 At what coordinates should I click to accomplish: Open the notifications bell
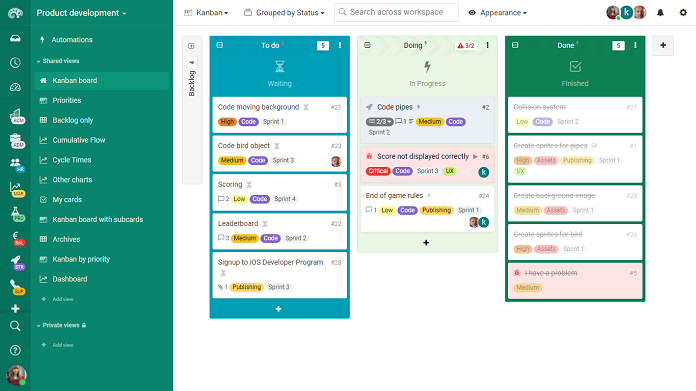point(660,13)
